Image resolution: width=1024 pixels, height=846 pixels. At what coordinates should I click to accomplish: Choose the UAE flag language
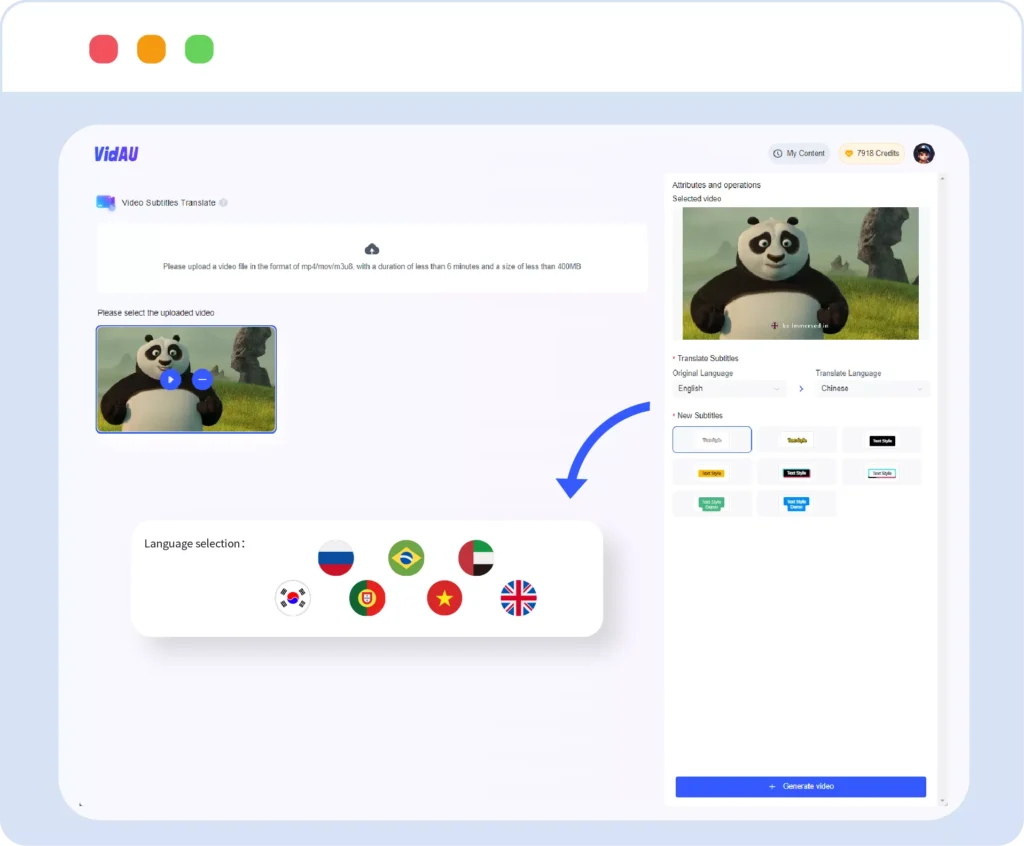[x=476, y=557]
